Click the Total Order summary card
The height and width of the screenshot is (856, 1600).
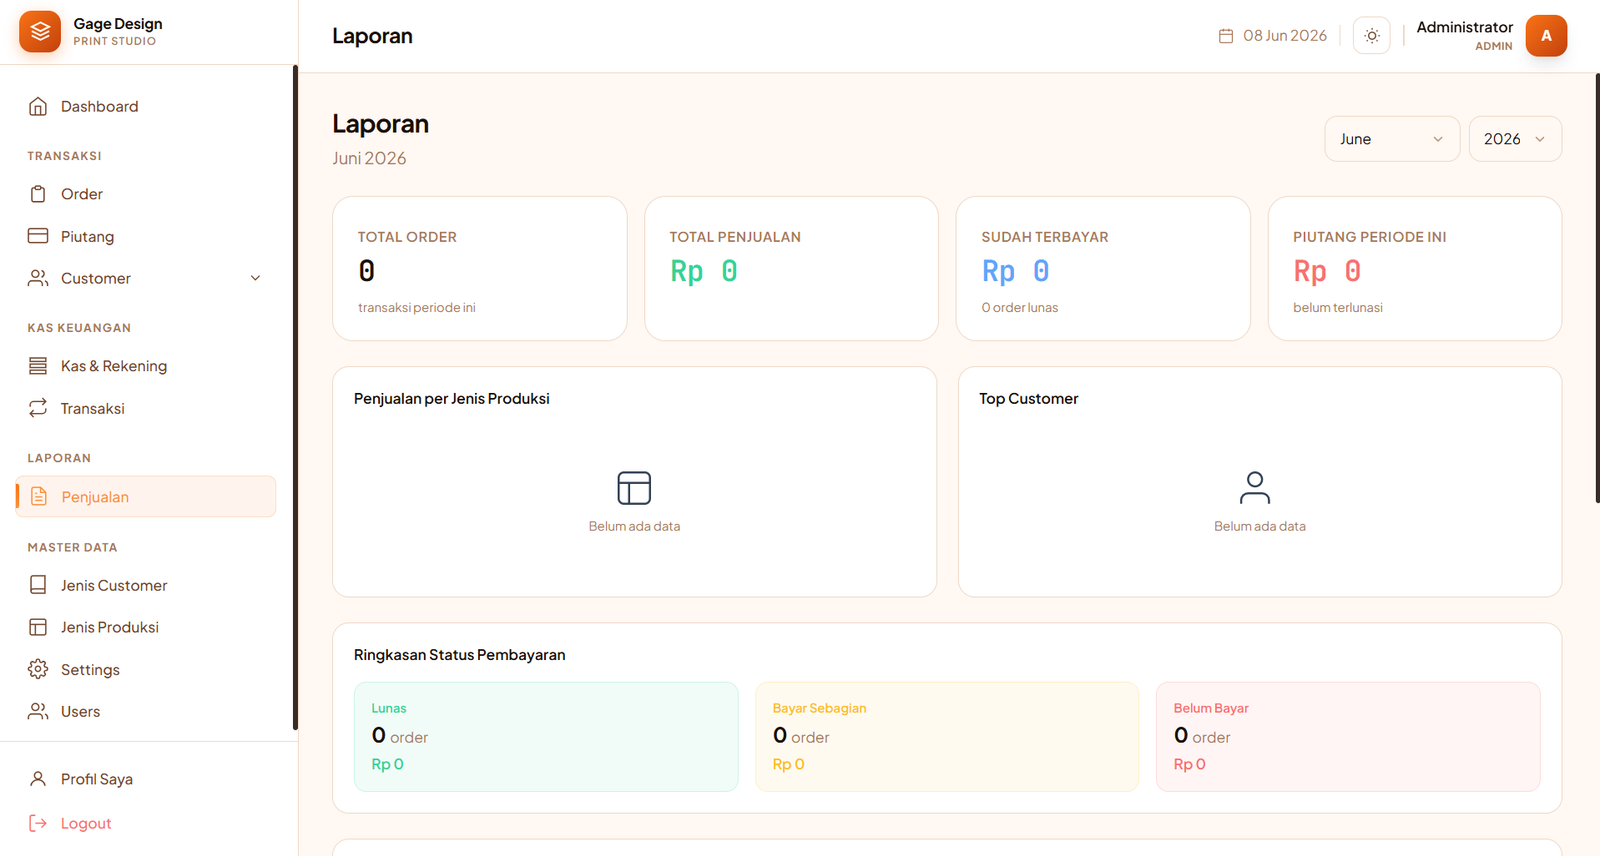pos(480,268)
